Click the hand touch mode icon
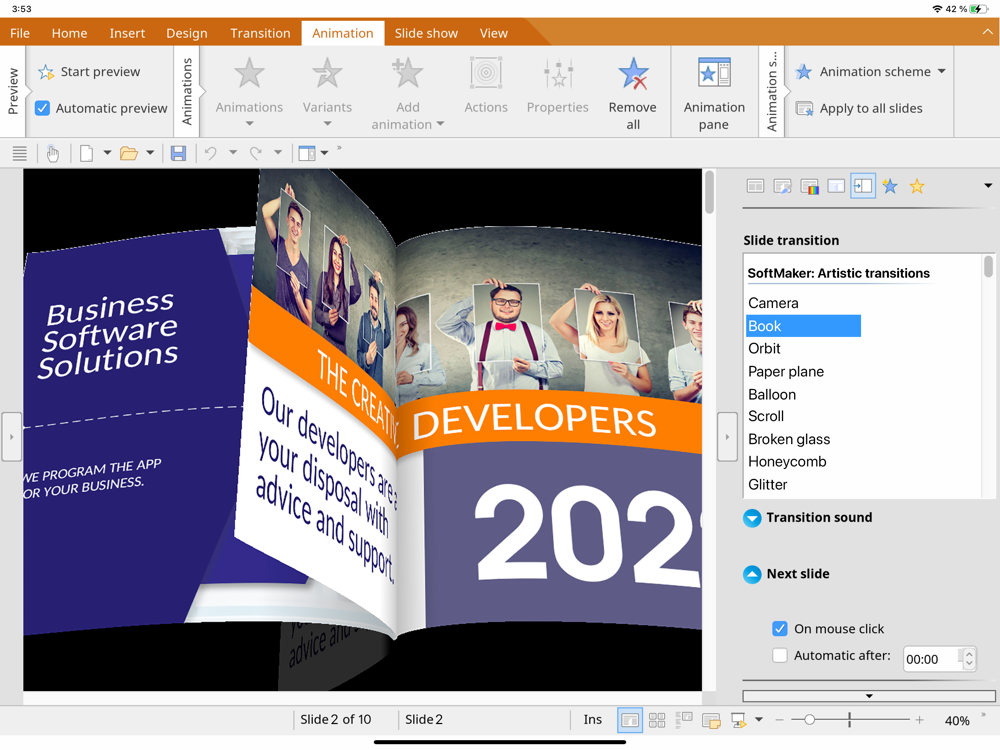1000x750 pixels. pos(53,153)
